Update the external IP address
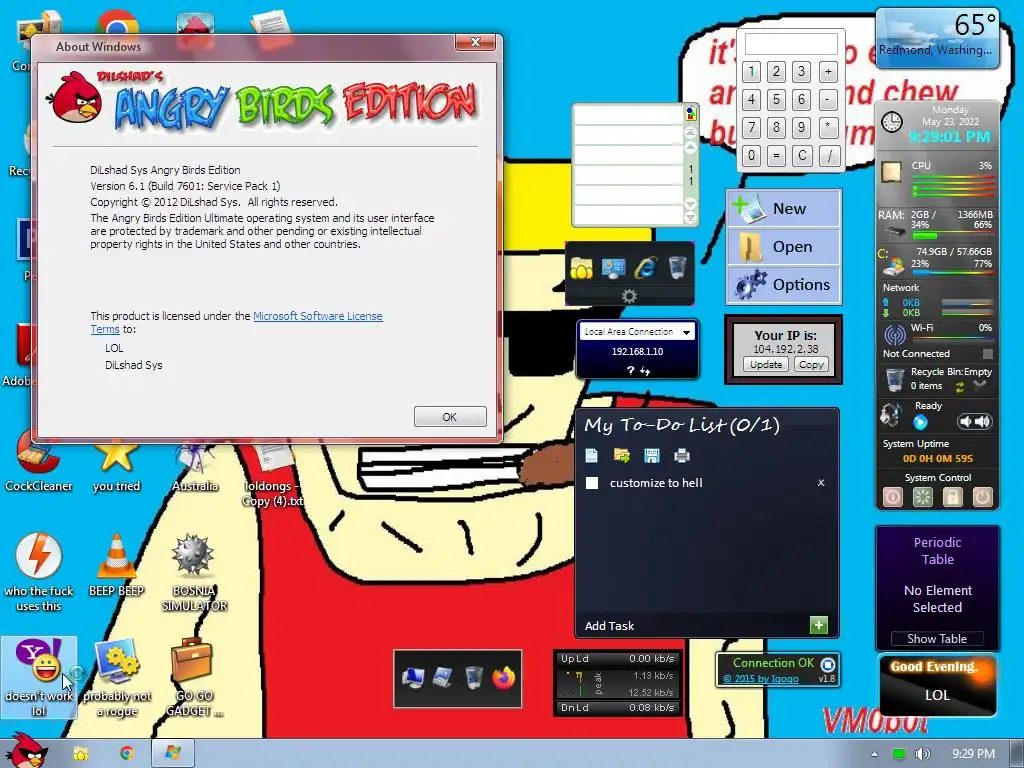 tap(766, 364)
